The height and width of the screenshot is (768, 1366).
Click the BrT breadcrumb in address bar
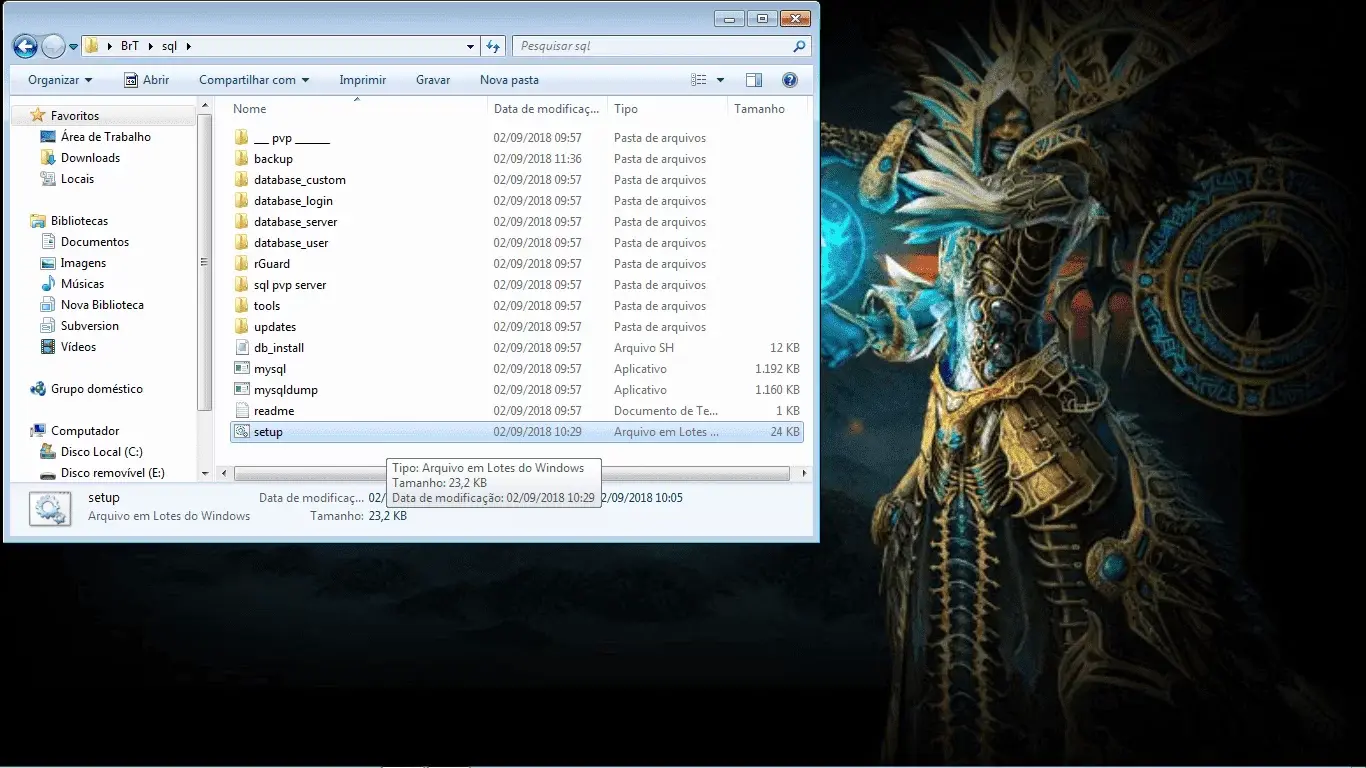coord(130,46)
